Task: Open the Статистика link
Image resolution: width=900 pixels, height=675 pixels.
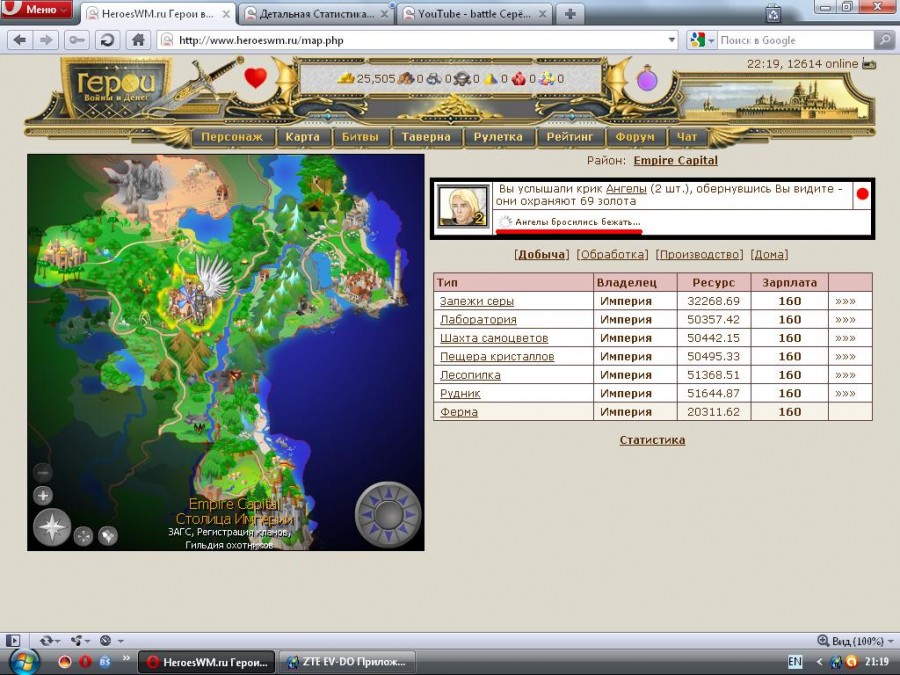Action: click(x=652, y=440)
